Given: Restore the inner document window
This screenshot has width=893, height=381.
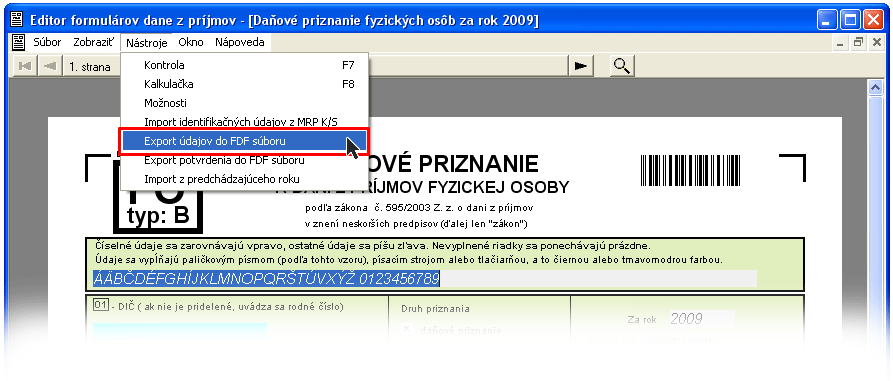Looking at the screenshot, I should pos(858,42).
